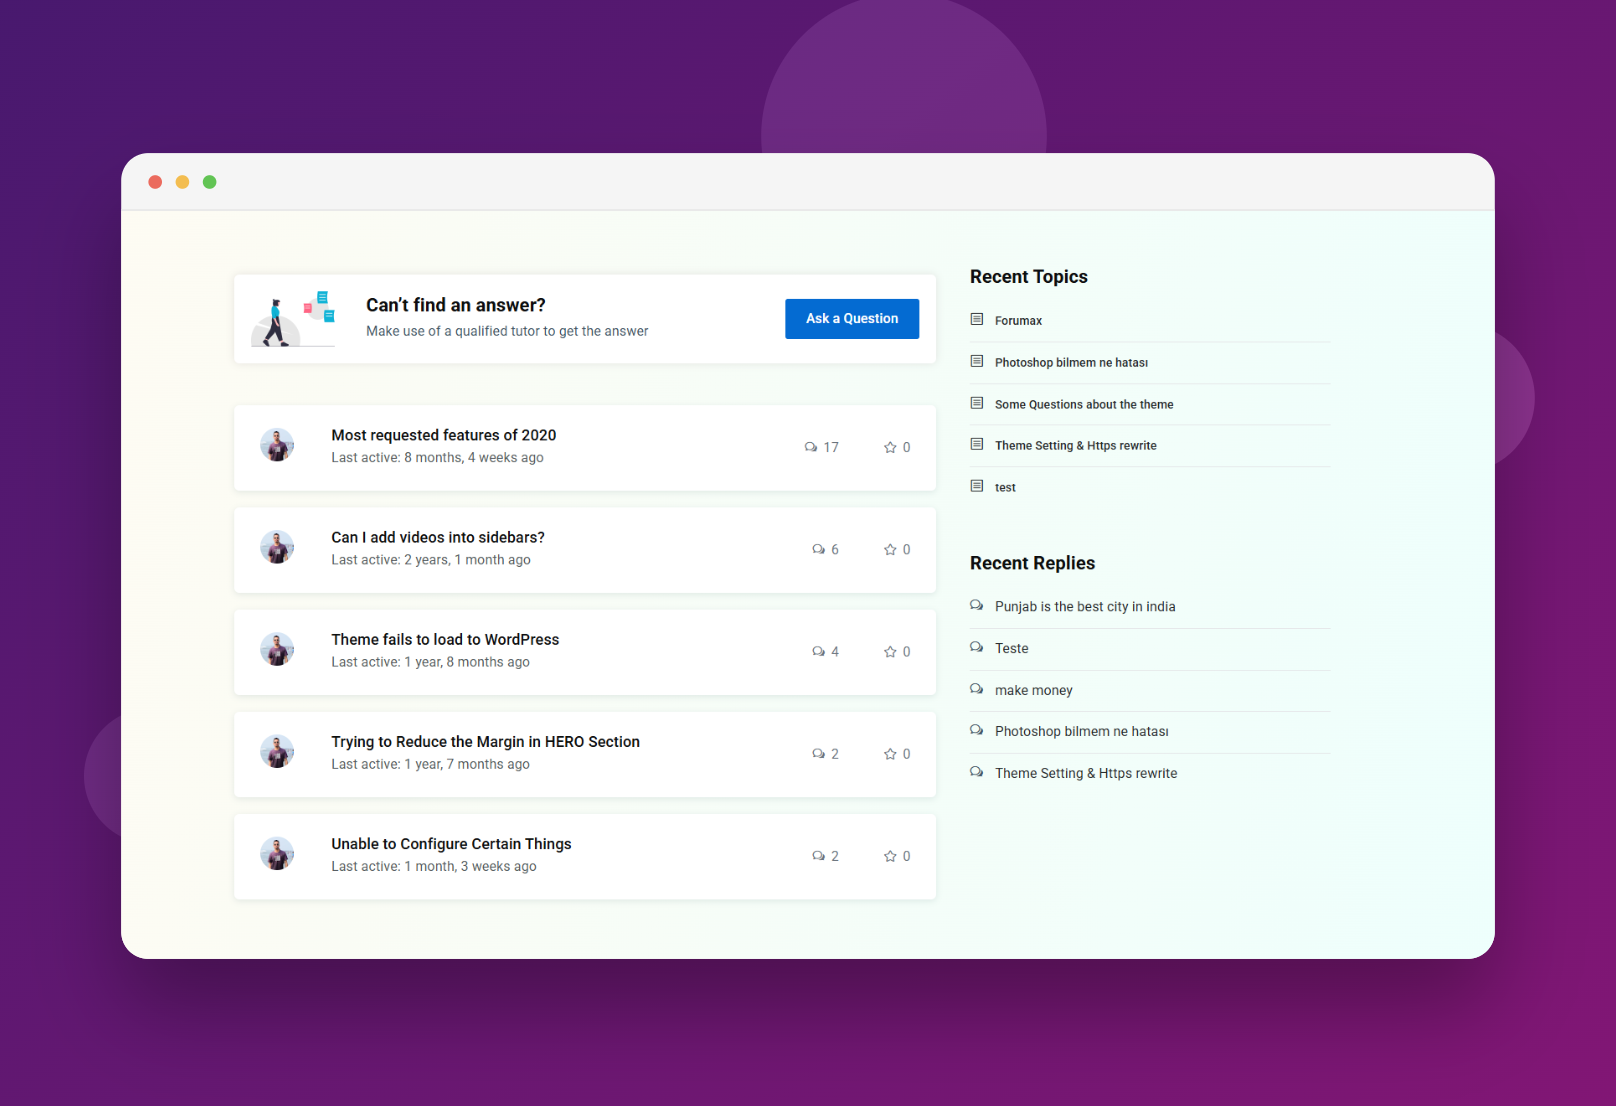Select Photoshop bilmem ne hatası under Recent Topics

[1071, 362]
